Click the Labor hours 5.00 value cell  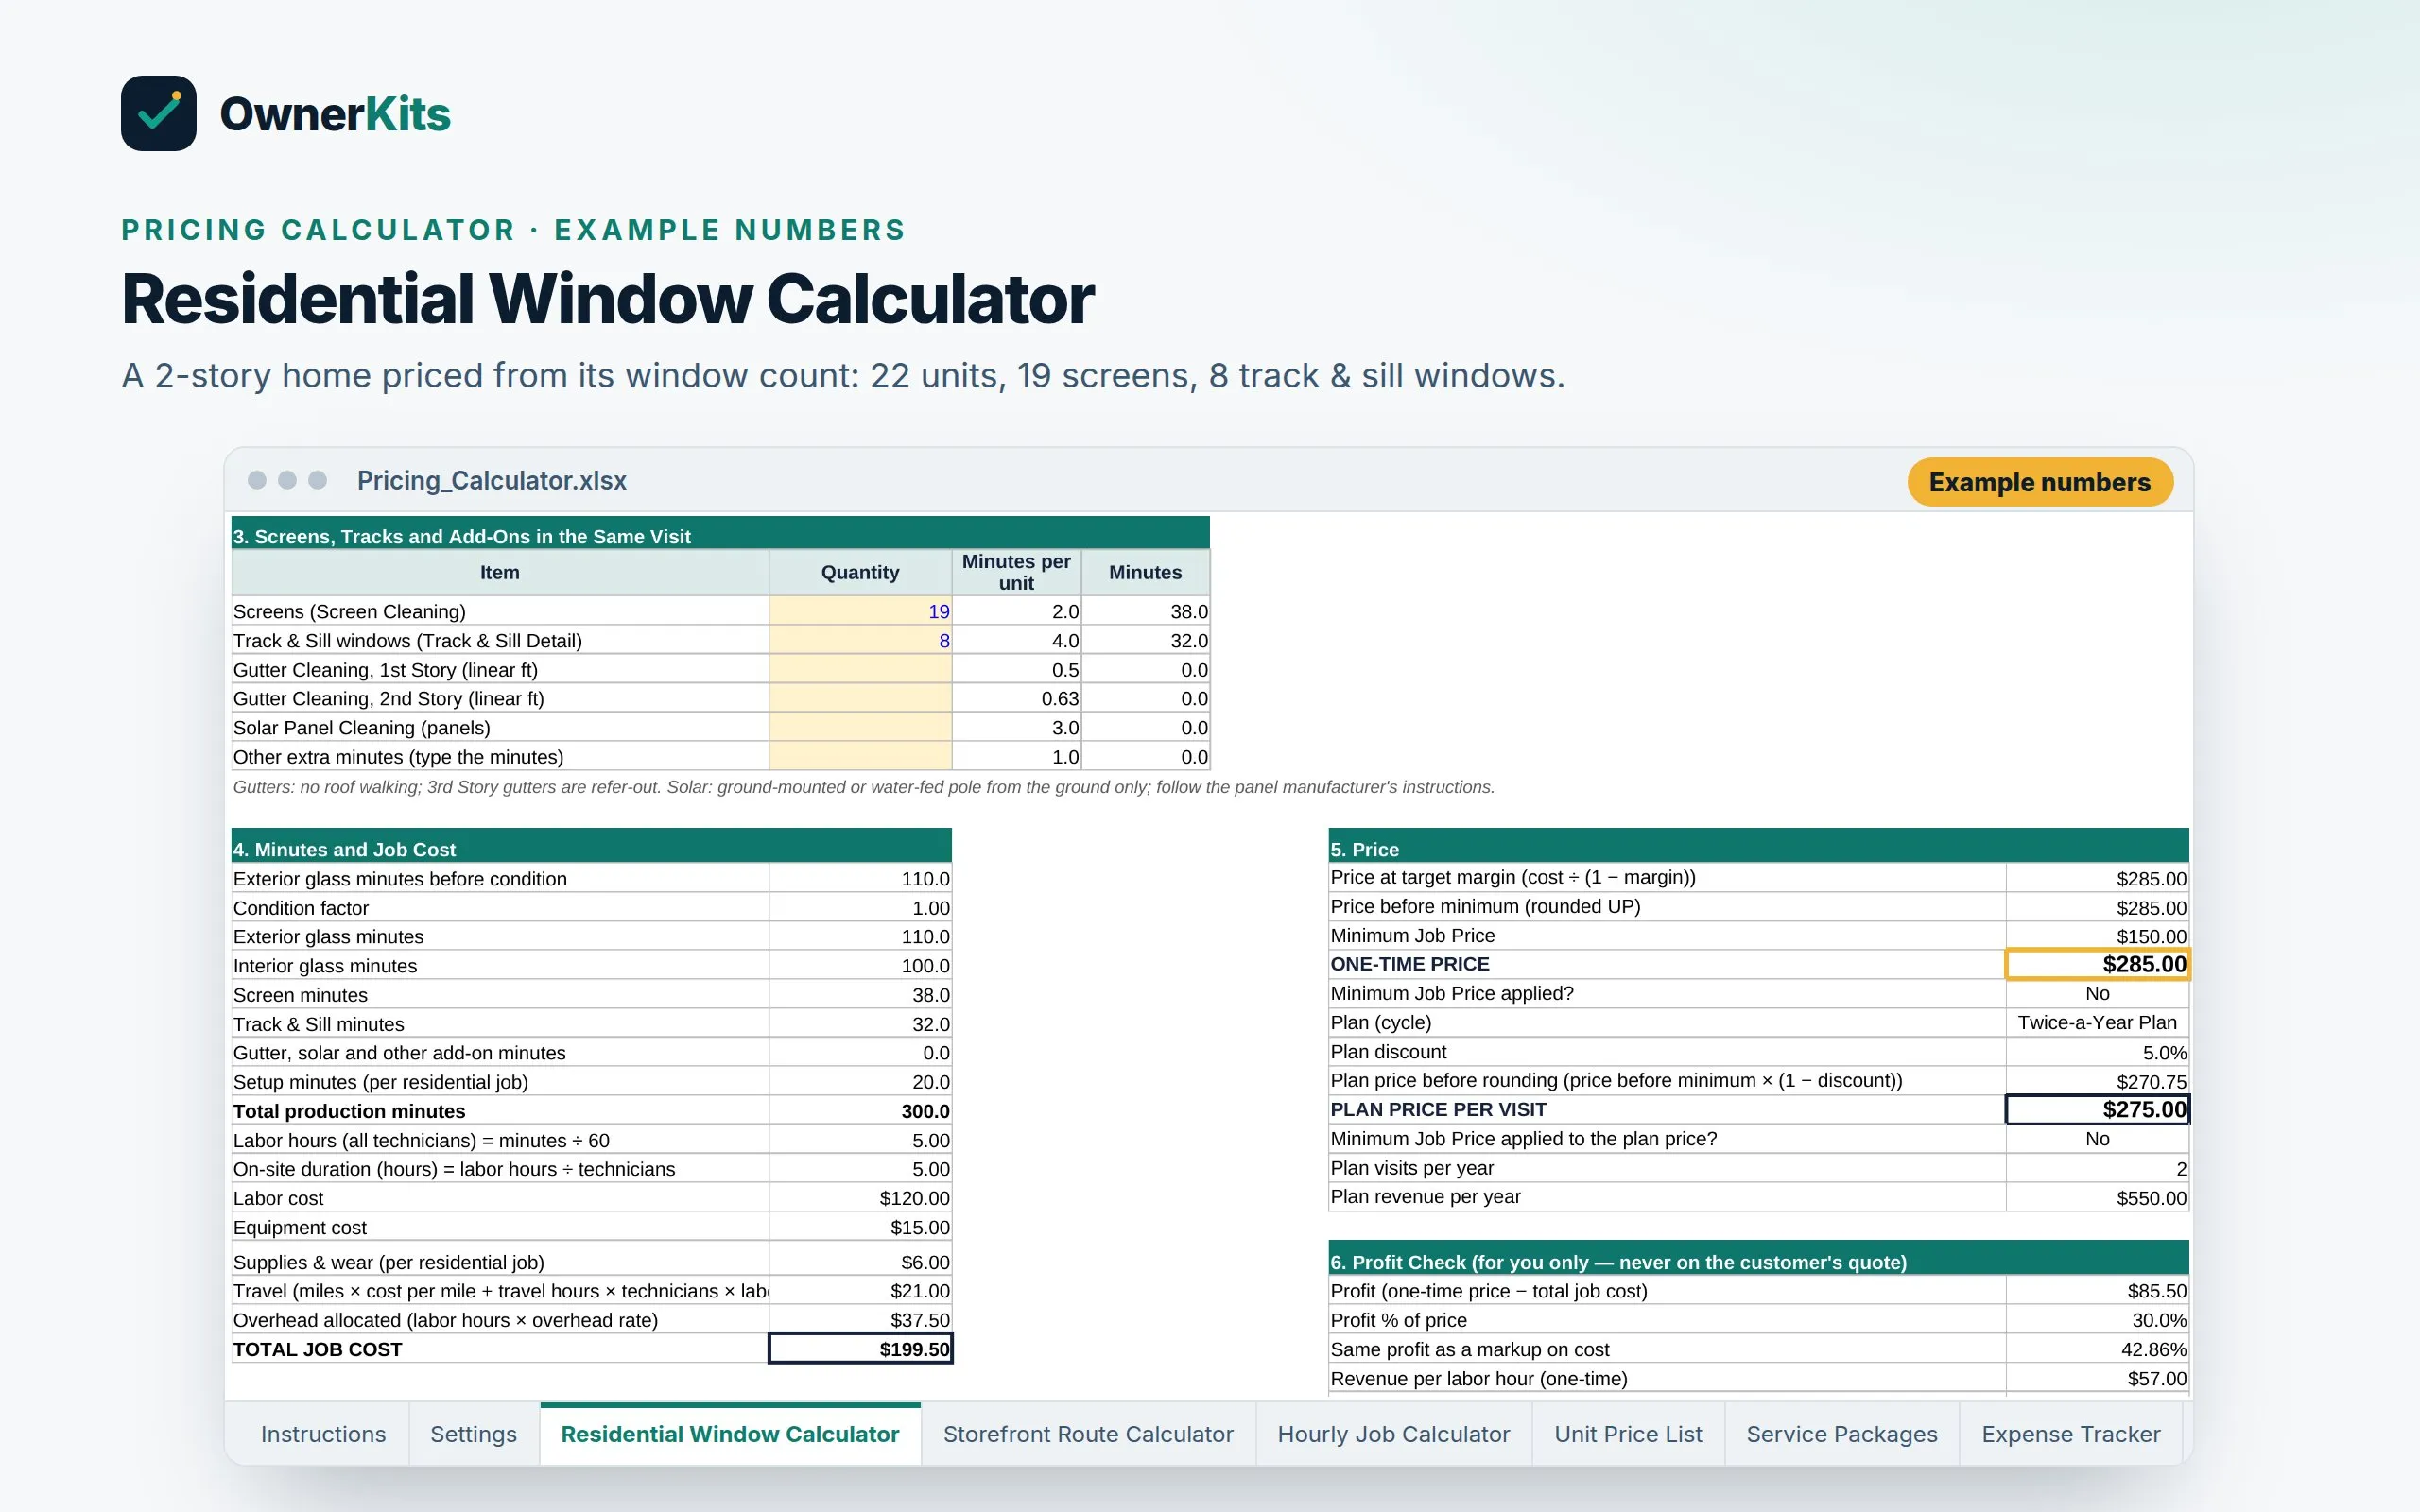pos(860,1140)
